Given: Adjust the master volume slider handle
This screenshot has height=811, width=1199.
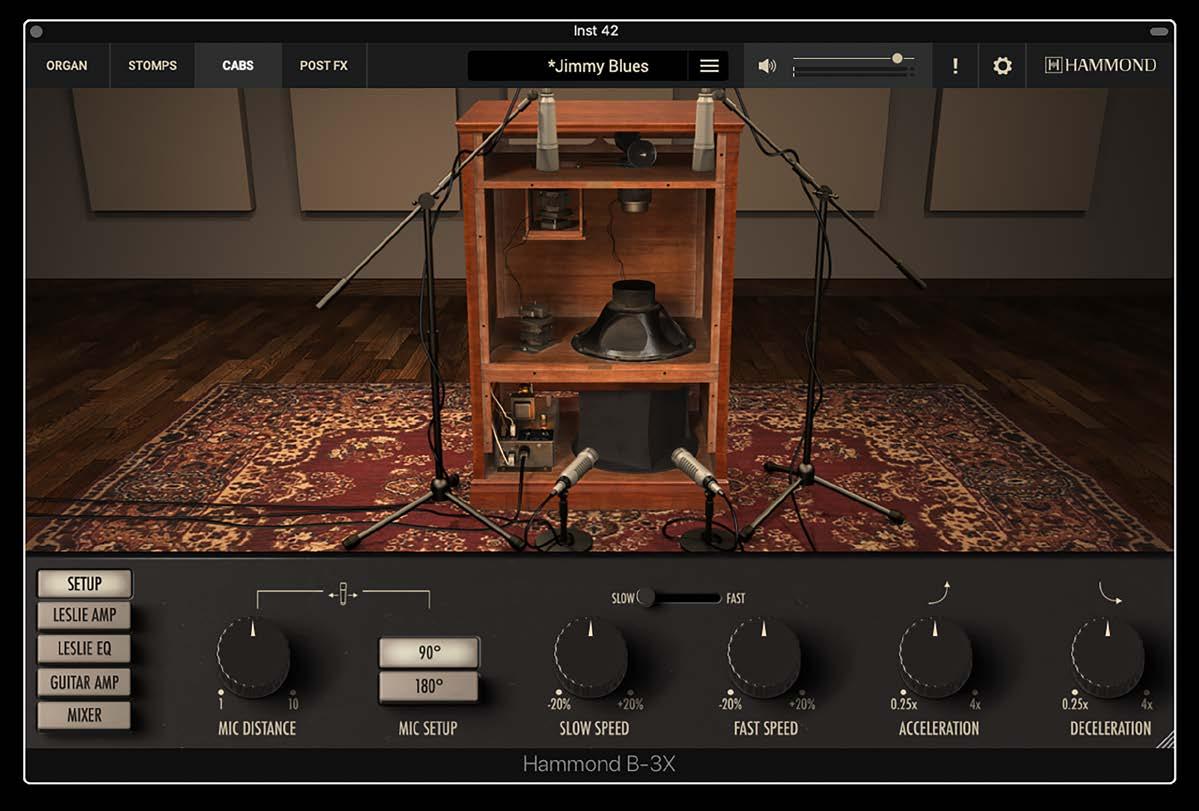Looking at the screenshot, I should 898,58.
